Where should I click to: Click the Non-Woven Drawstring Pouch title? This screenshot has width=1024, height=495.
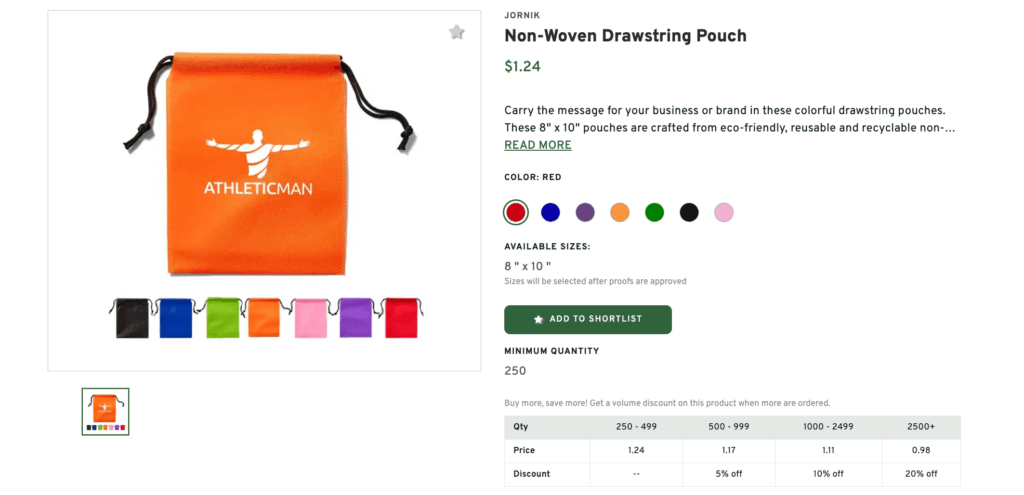625,36
